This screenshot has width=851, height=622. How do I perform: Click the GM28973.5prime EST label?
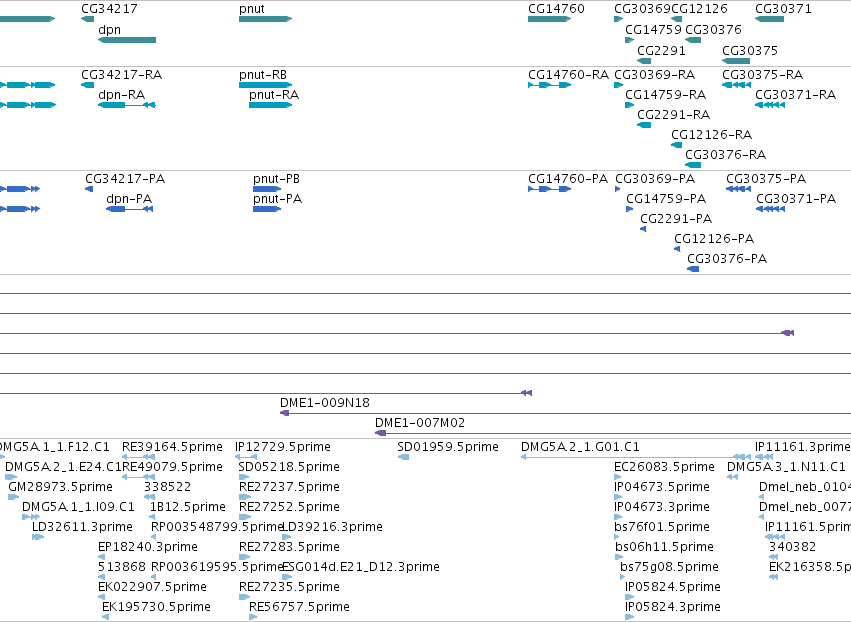point(60,487)
